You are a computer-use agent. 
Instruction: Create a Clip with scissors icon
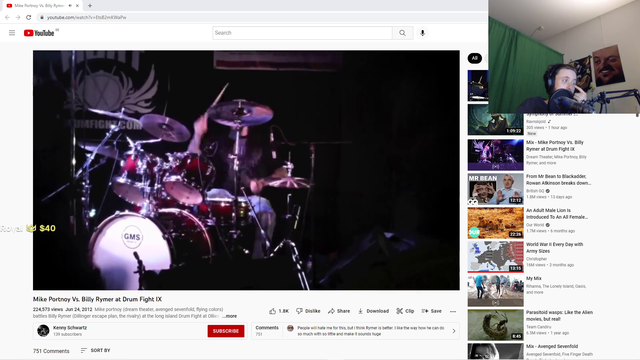tap(405, 311)
